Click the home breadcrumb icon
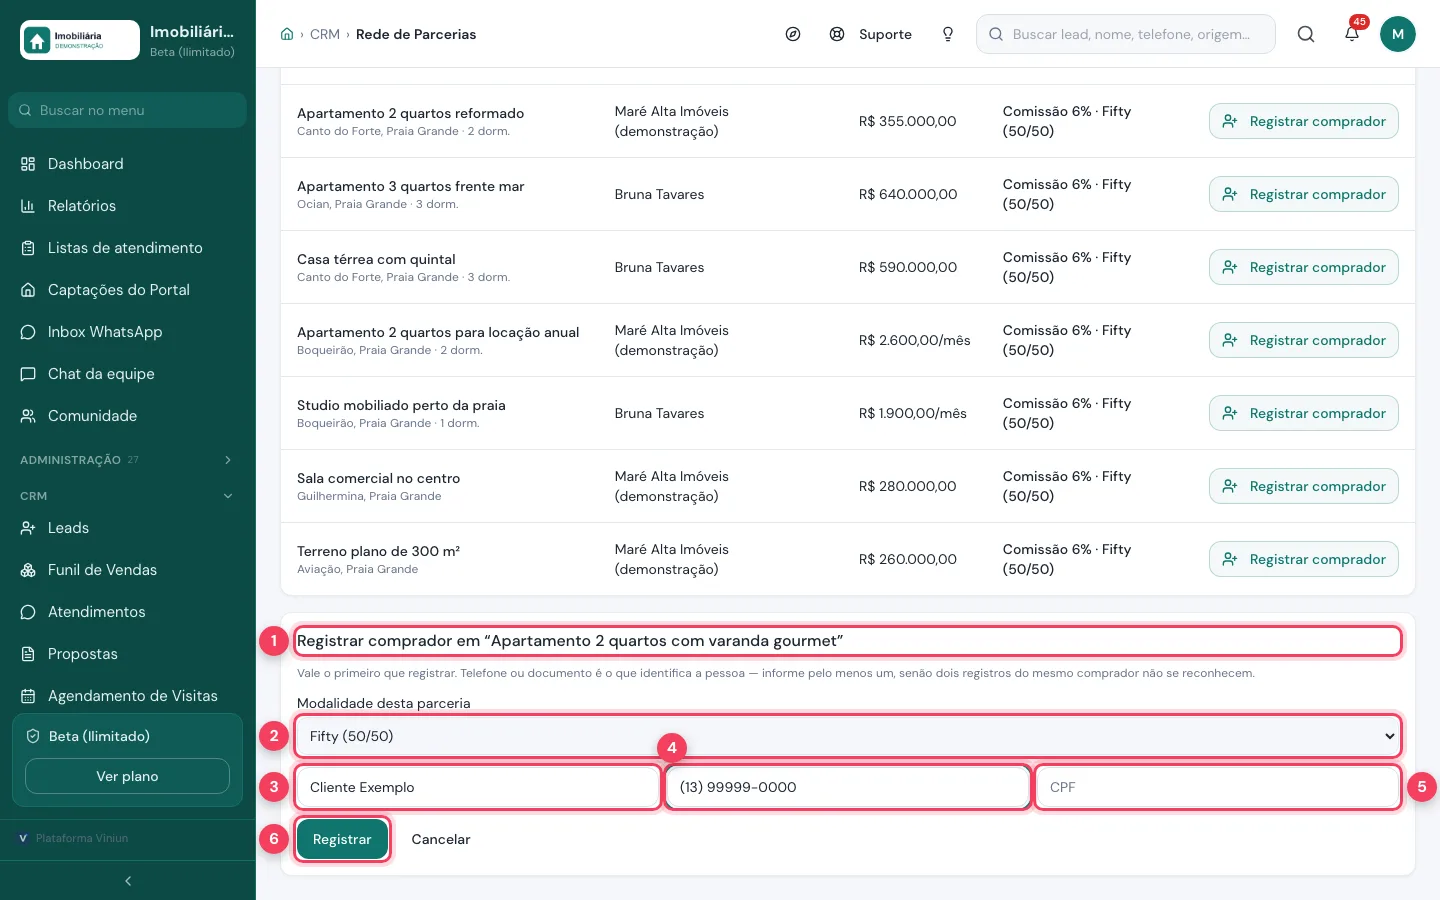 287,34
